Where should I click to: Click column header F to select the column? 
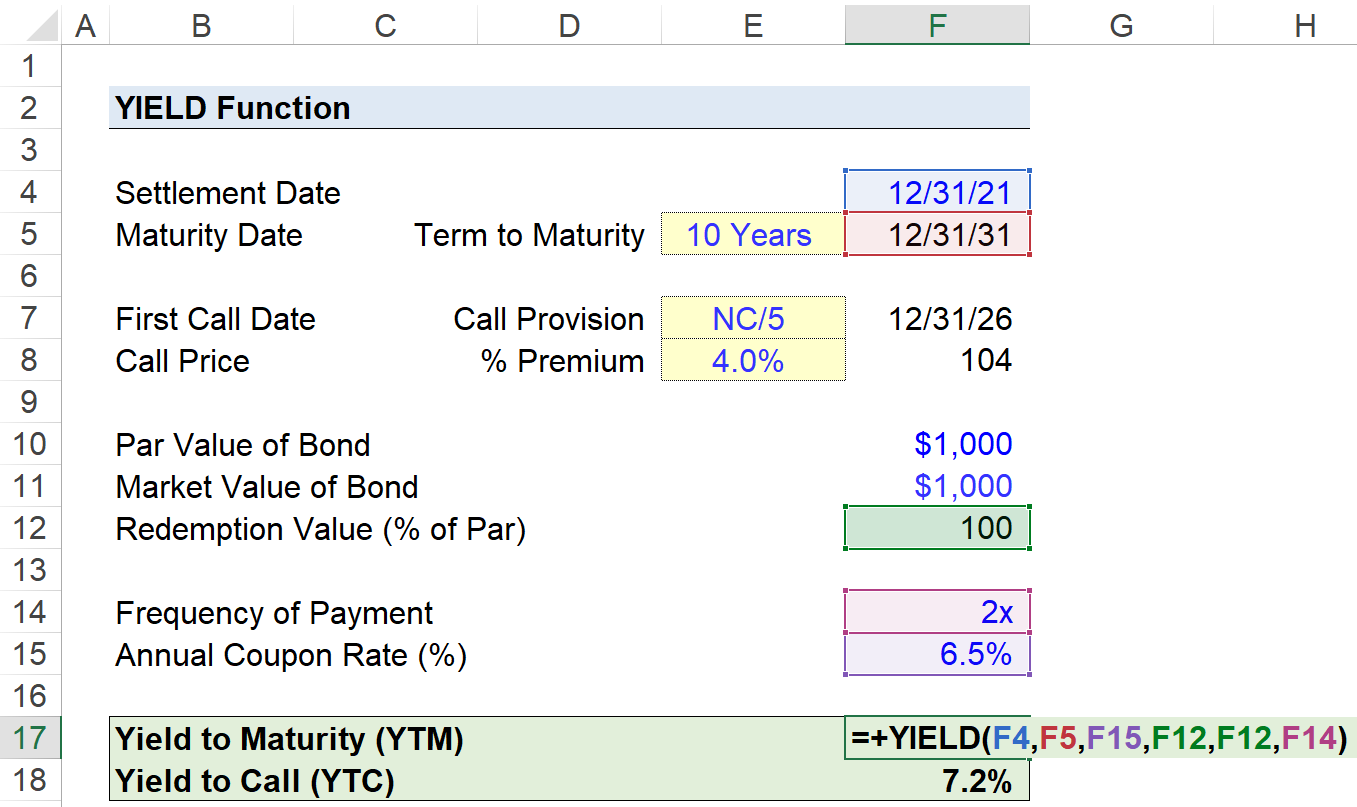[x=937, y=25]
